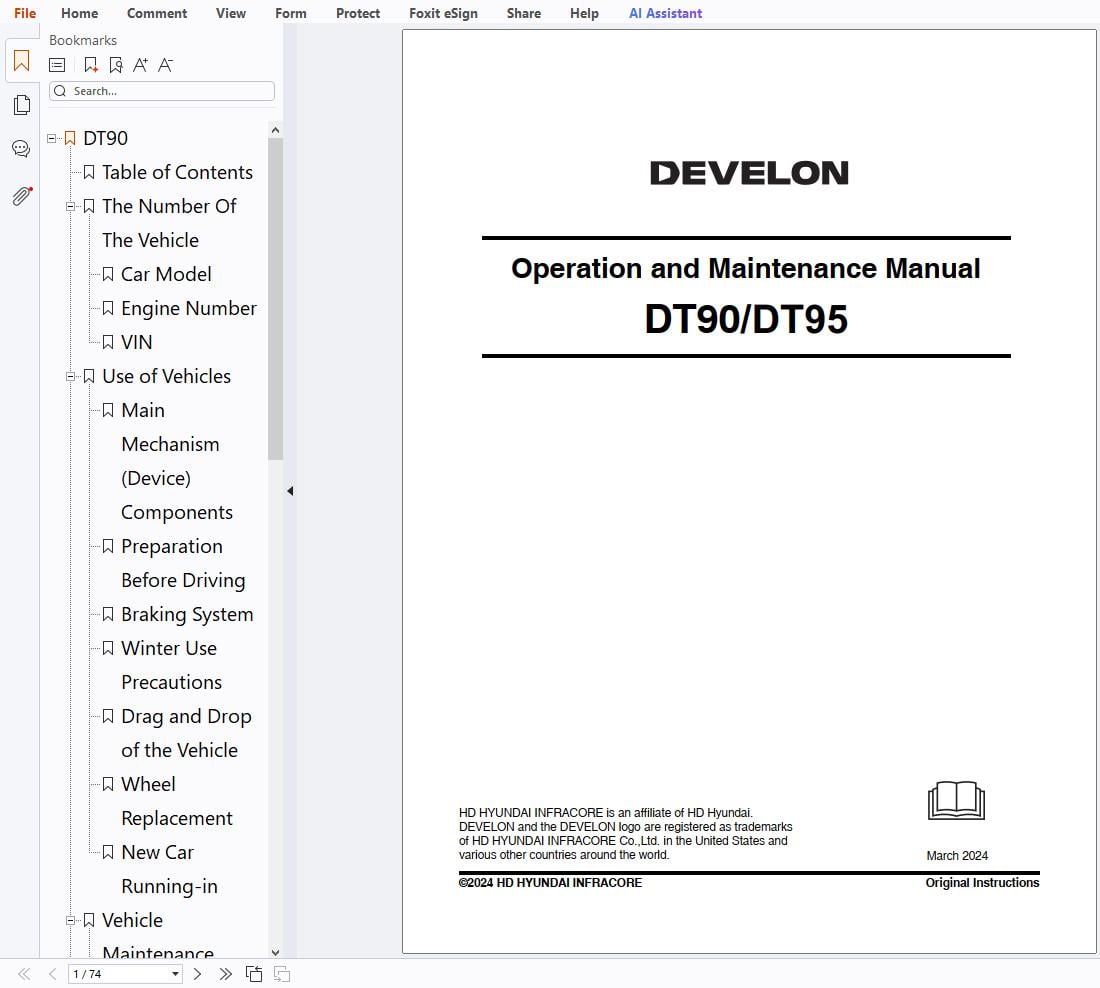Open Drag and Drop of the Vehicle bookmark

(186, 733)
